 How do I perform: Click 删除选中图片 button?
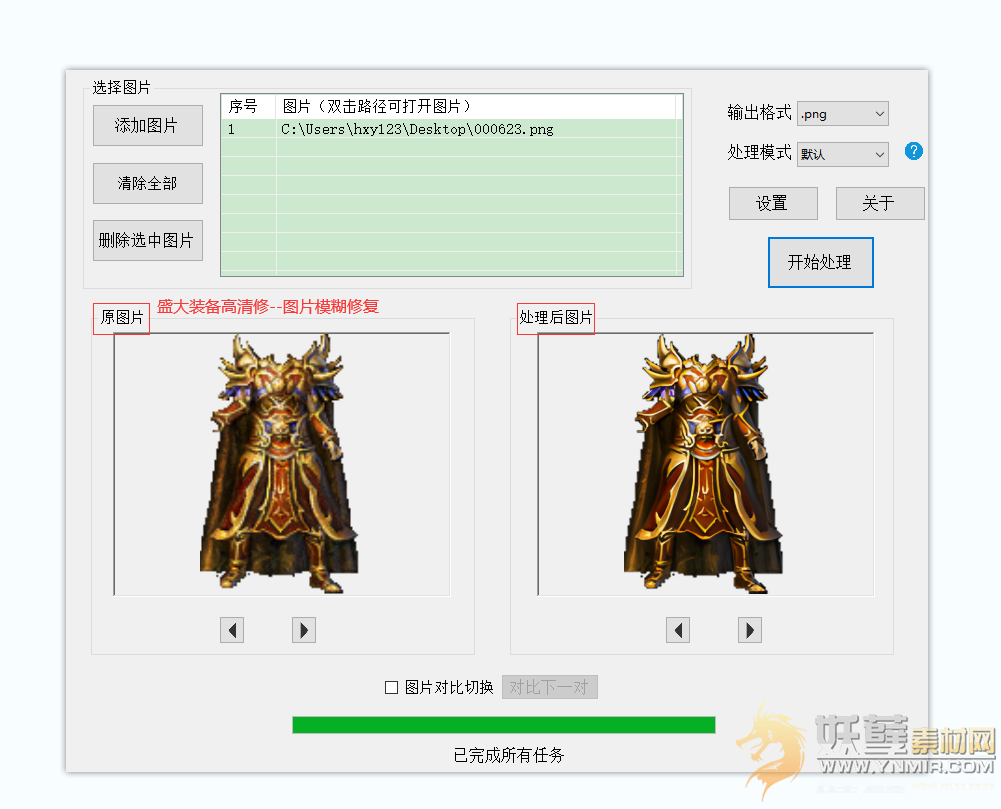coord(147,240)
